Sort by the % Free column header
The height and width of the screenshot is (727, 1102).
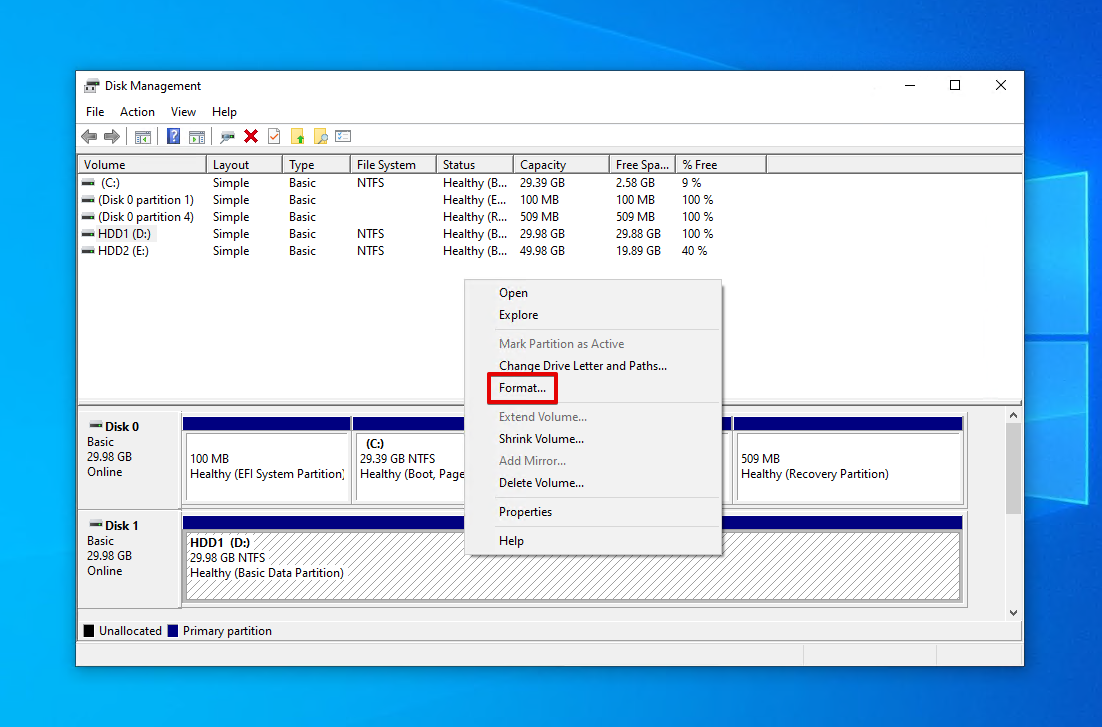(720, 165)
